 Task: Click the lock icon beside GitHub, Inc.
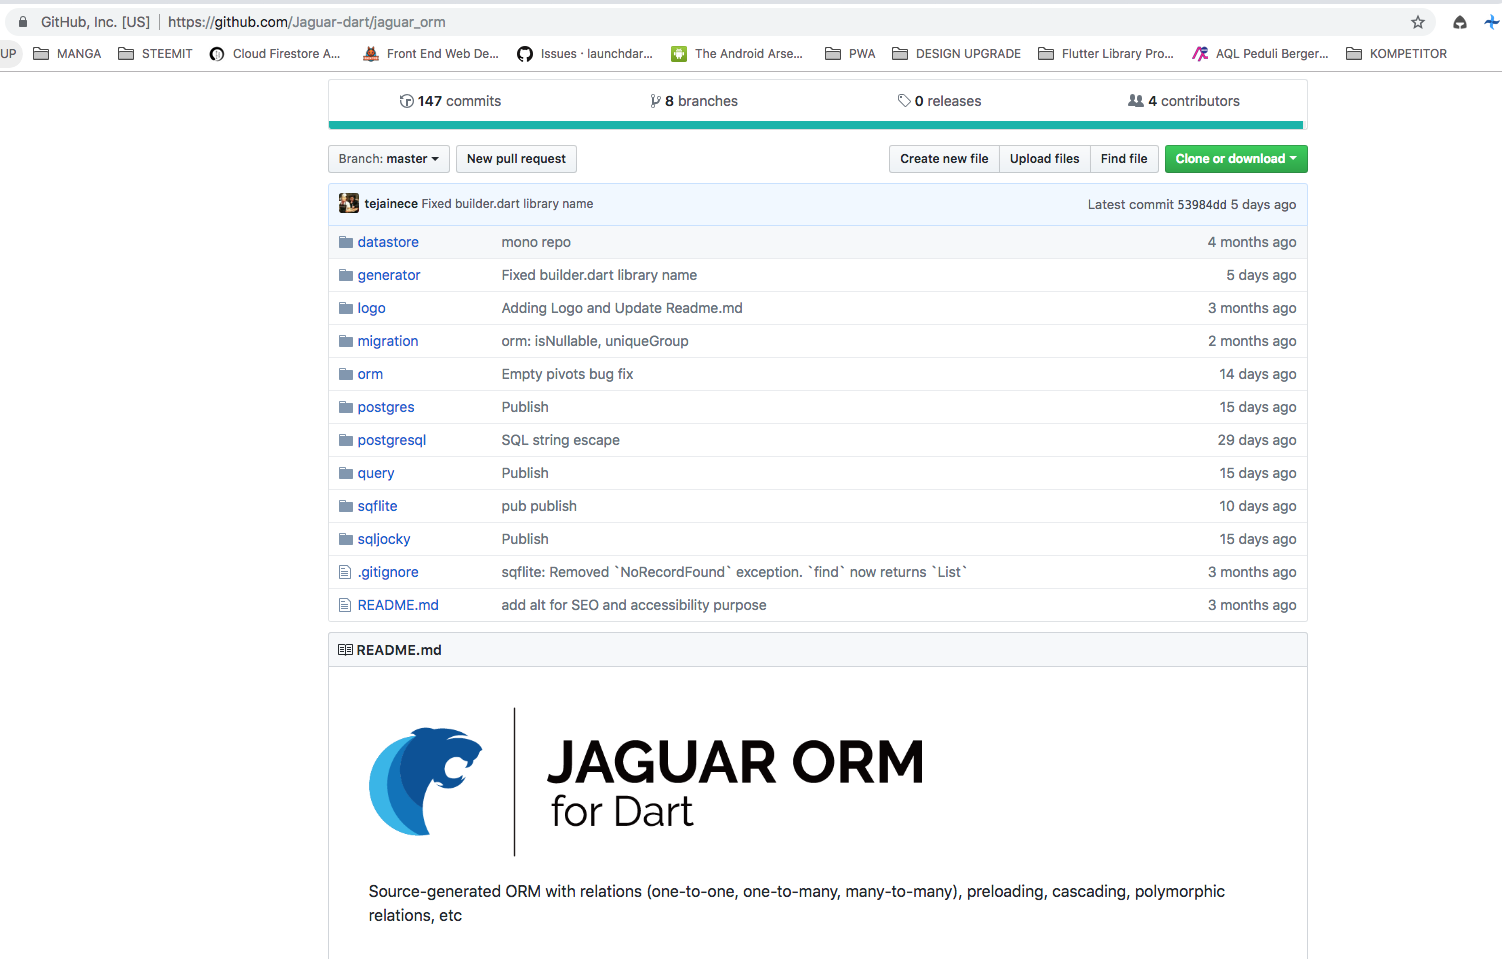tap(23, 22)
